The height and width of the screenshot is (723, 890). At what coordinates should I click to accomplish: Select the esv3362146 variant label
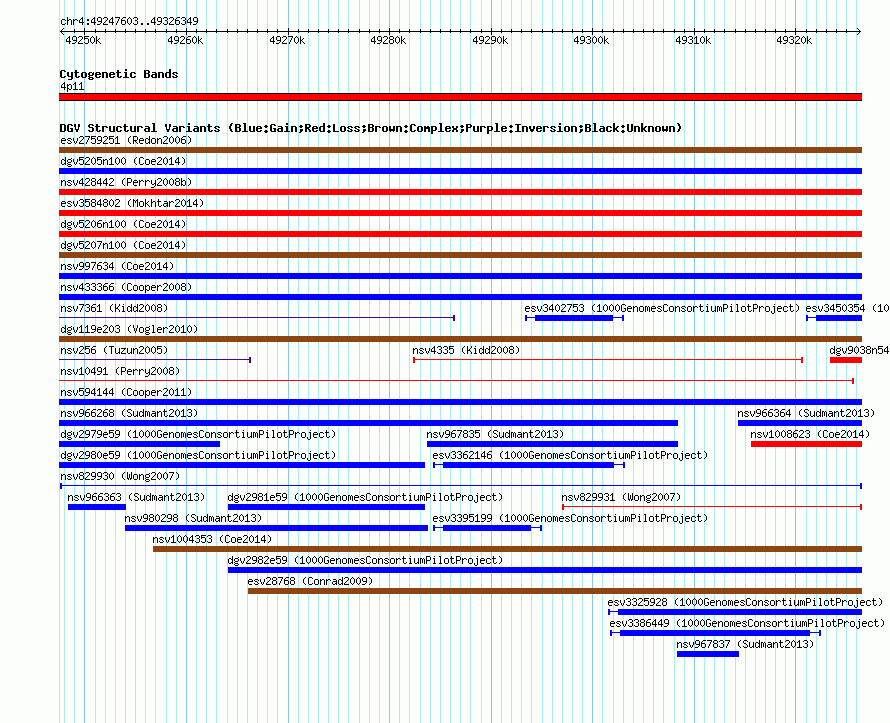(x=570, y=455)
